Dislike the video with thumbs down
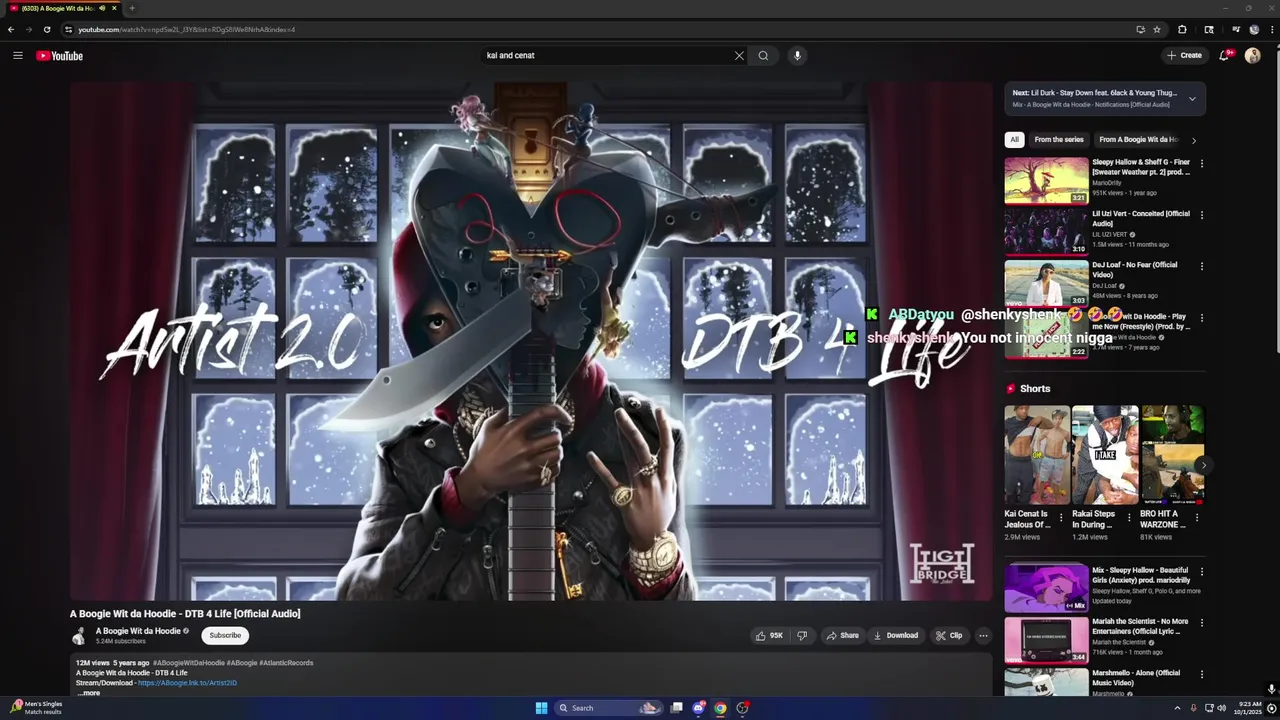 tap(801, 635)
